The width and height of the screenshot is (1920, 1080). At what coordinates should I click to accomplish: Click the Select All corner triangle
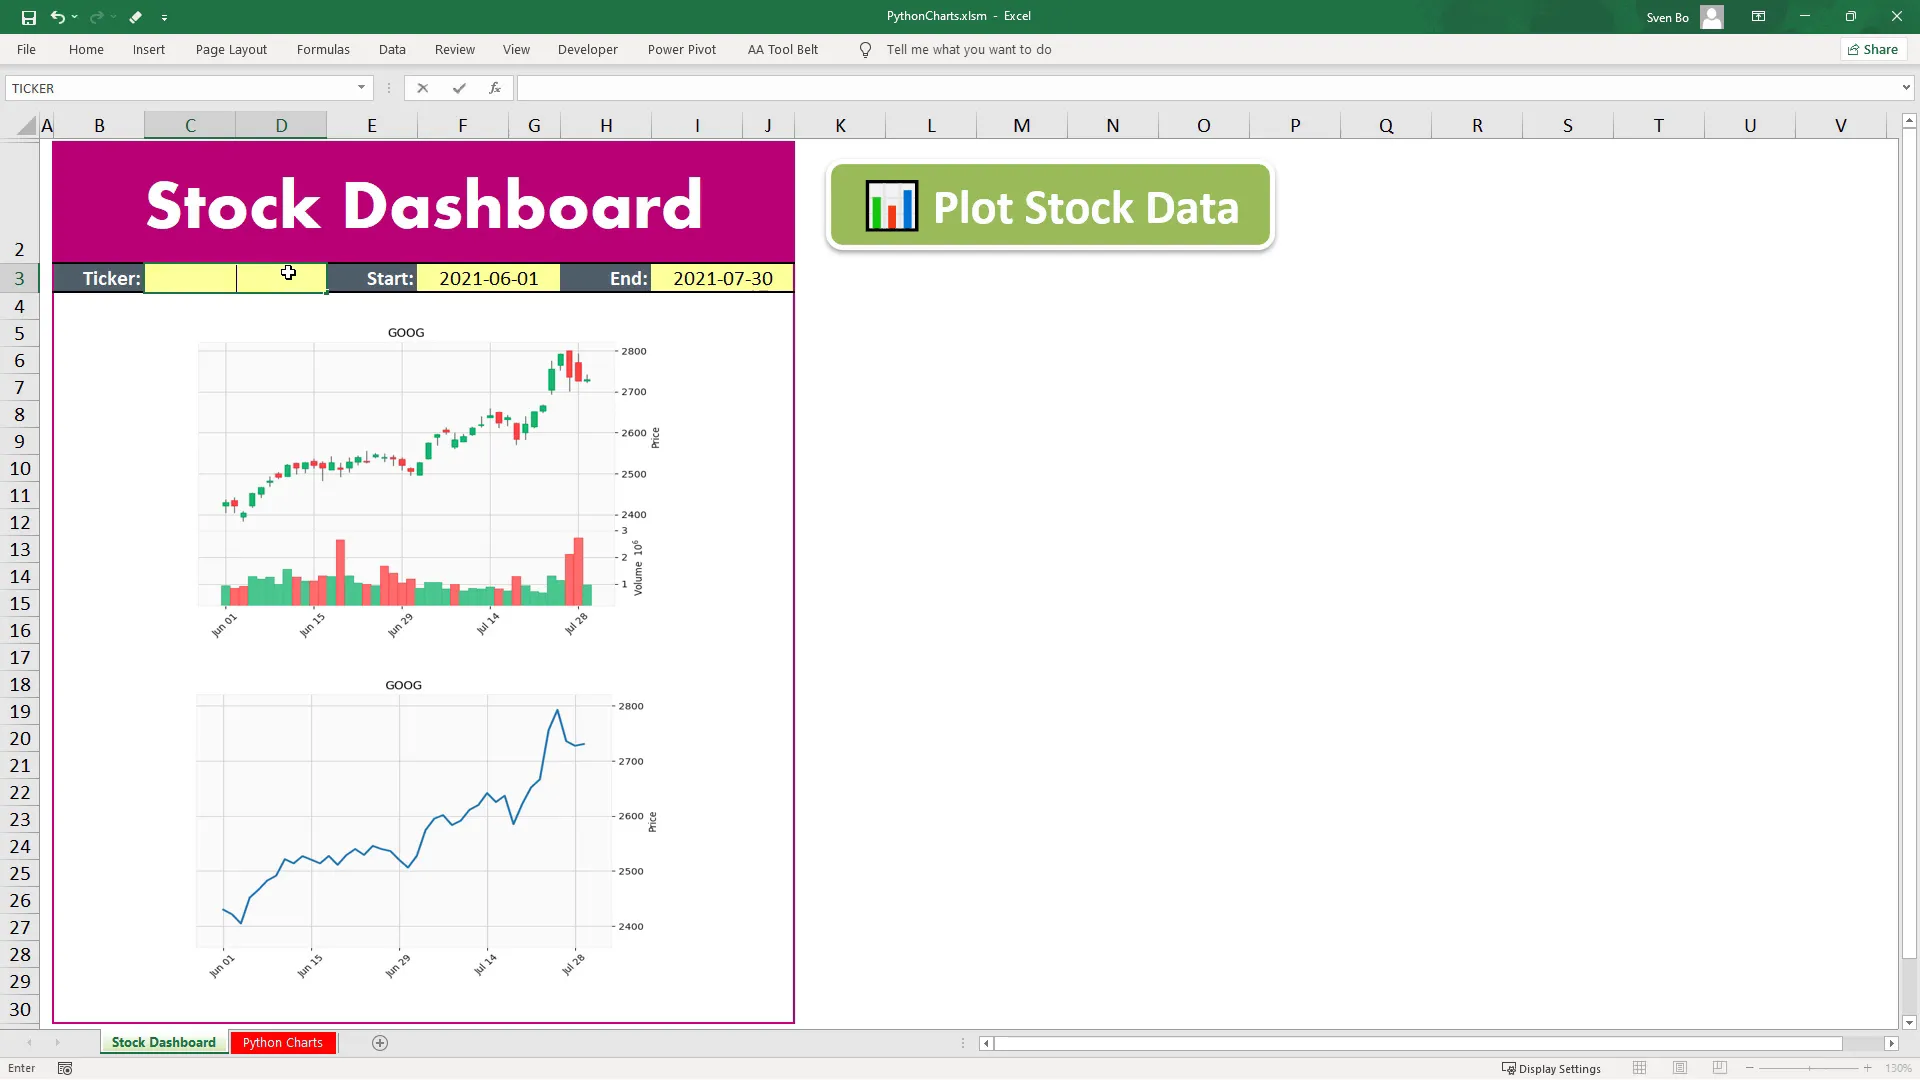click(x=26, y=125)
